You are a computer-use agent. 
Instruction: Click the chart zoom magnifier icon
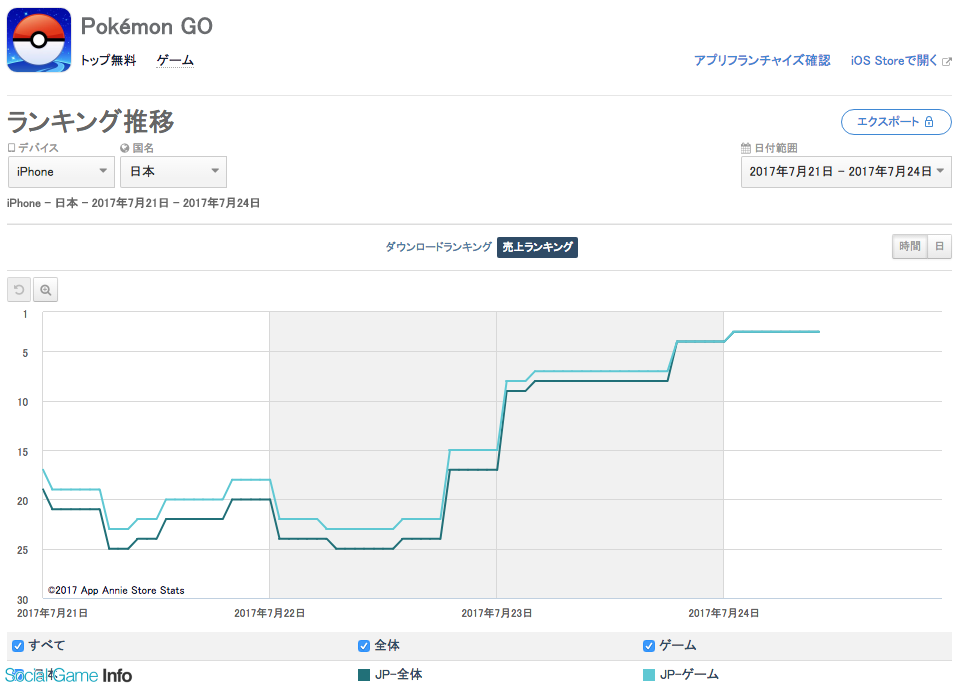pyautogui.click(x=45, y=290)
